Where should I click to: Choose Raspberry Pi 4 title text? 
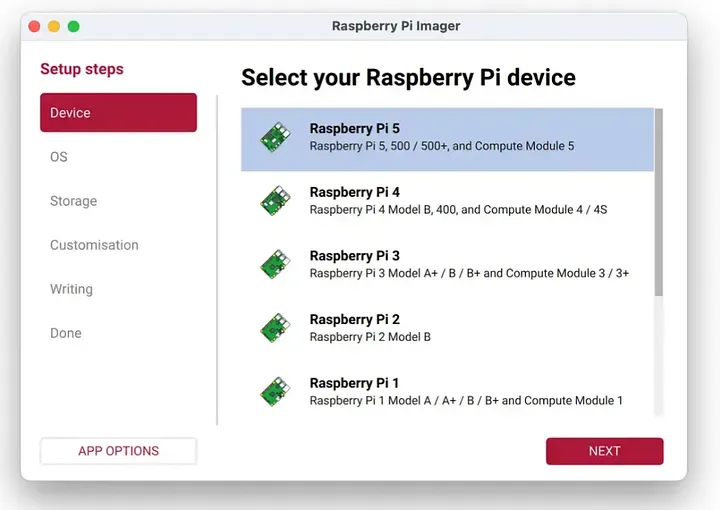pyautogui.click(x=354, y=192)
